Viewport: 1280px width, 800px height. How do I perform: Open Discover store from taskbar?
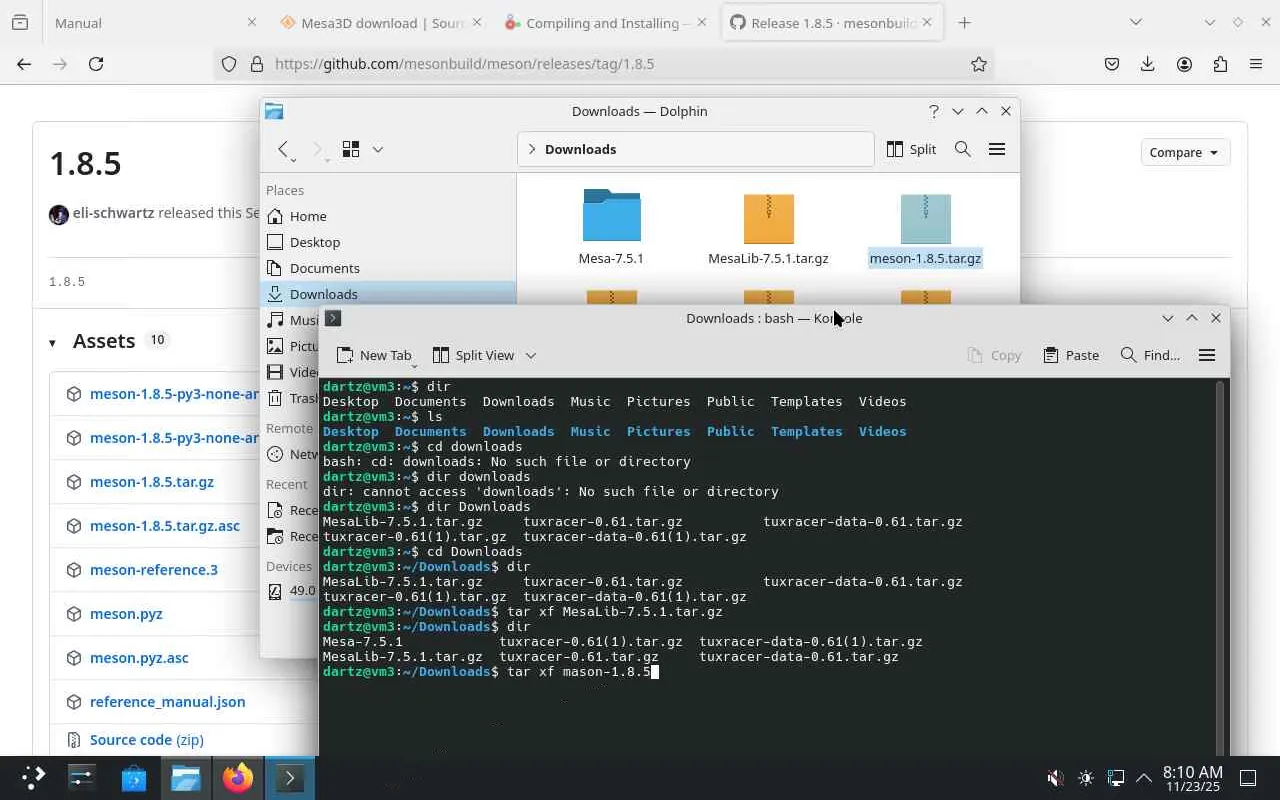pos(134,778)
